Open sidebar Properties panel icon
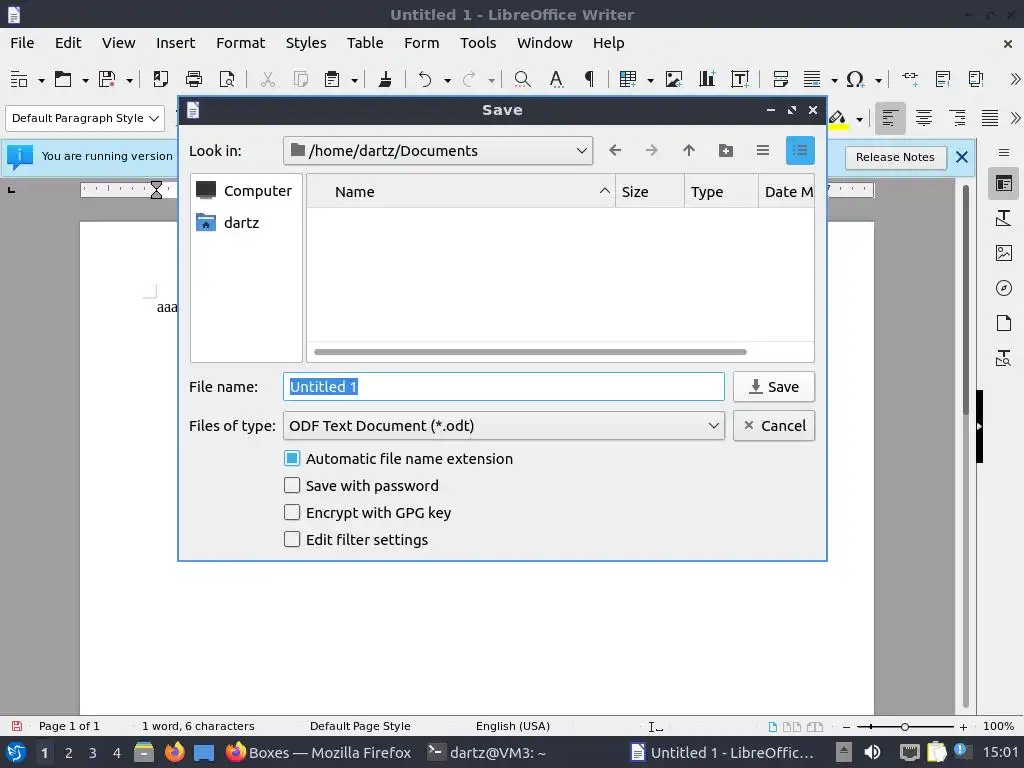The width and height of the screenshot is (1024, 768). [x=1004, y=184]
